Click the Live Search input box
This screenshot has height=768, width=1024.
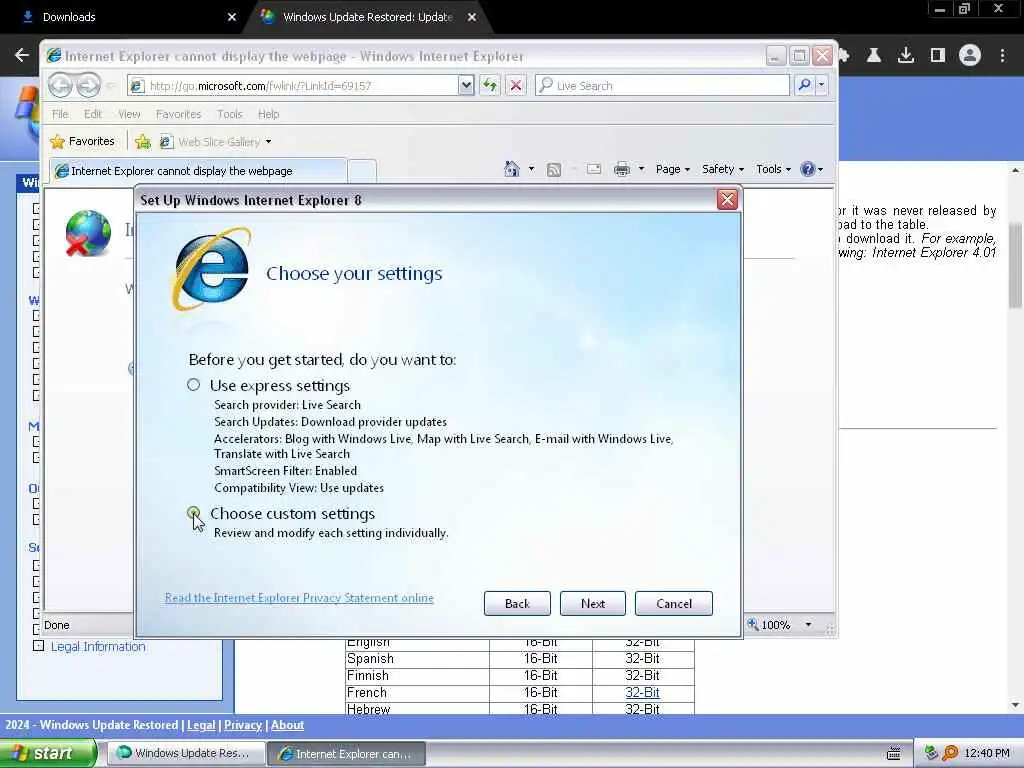663,86
